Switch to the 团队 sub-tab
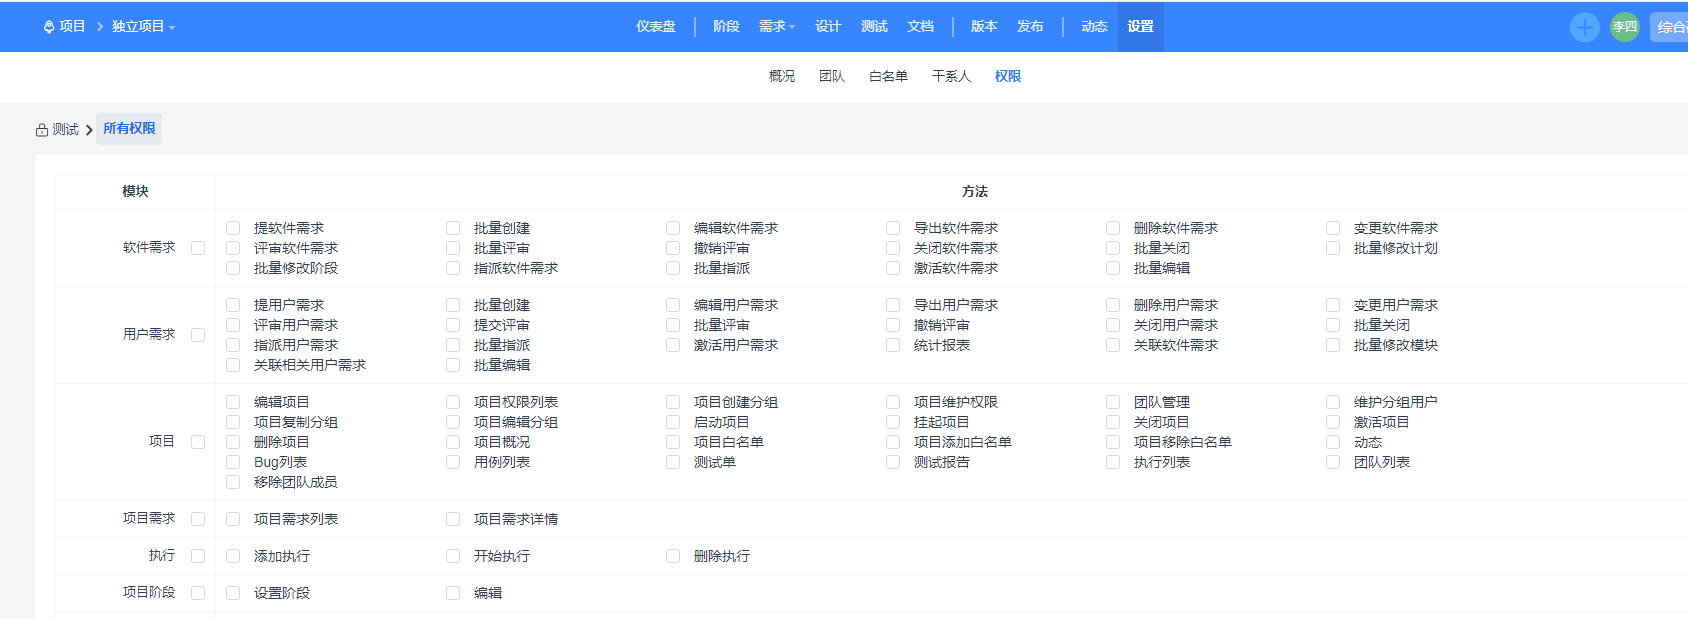1688x619 pixels. tap(832, 76)
